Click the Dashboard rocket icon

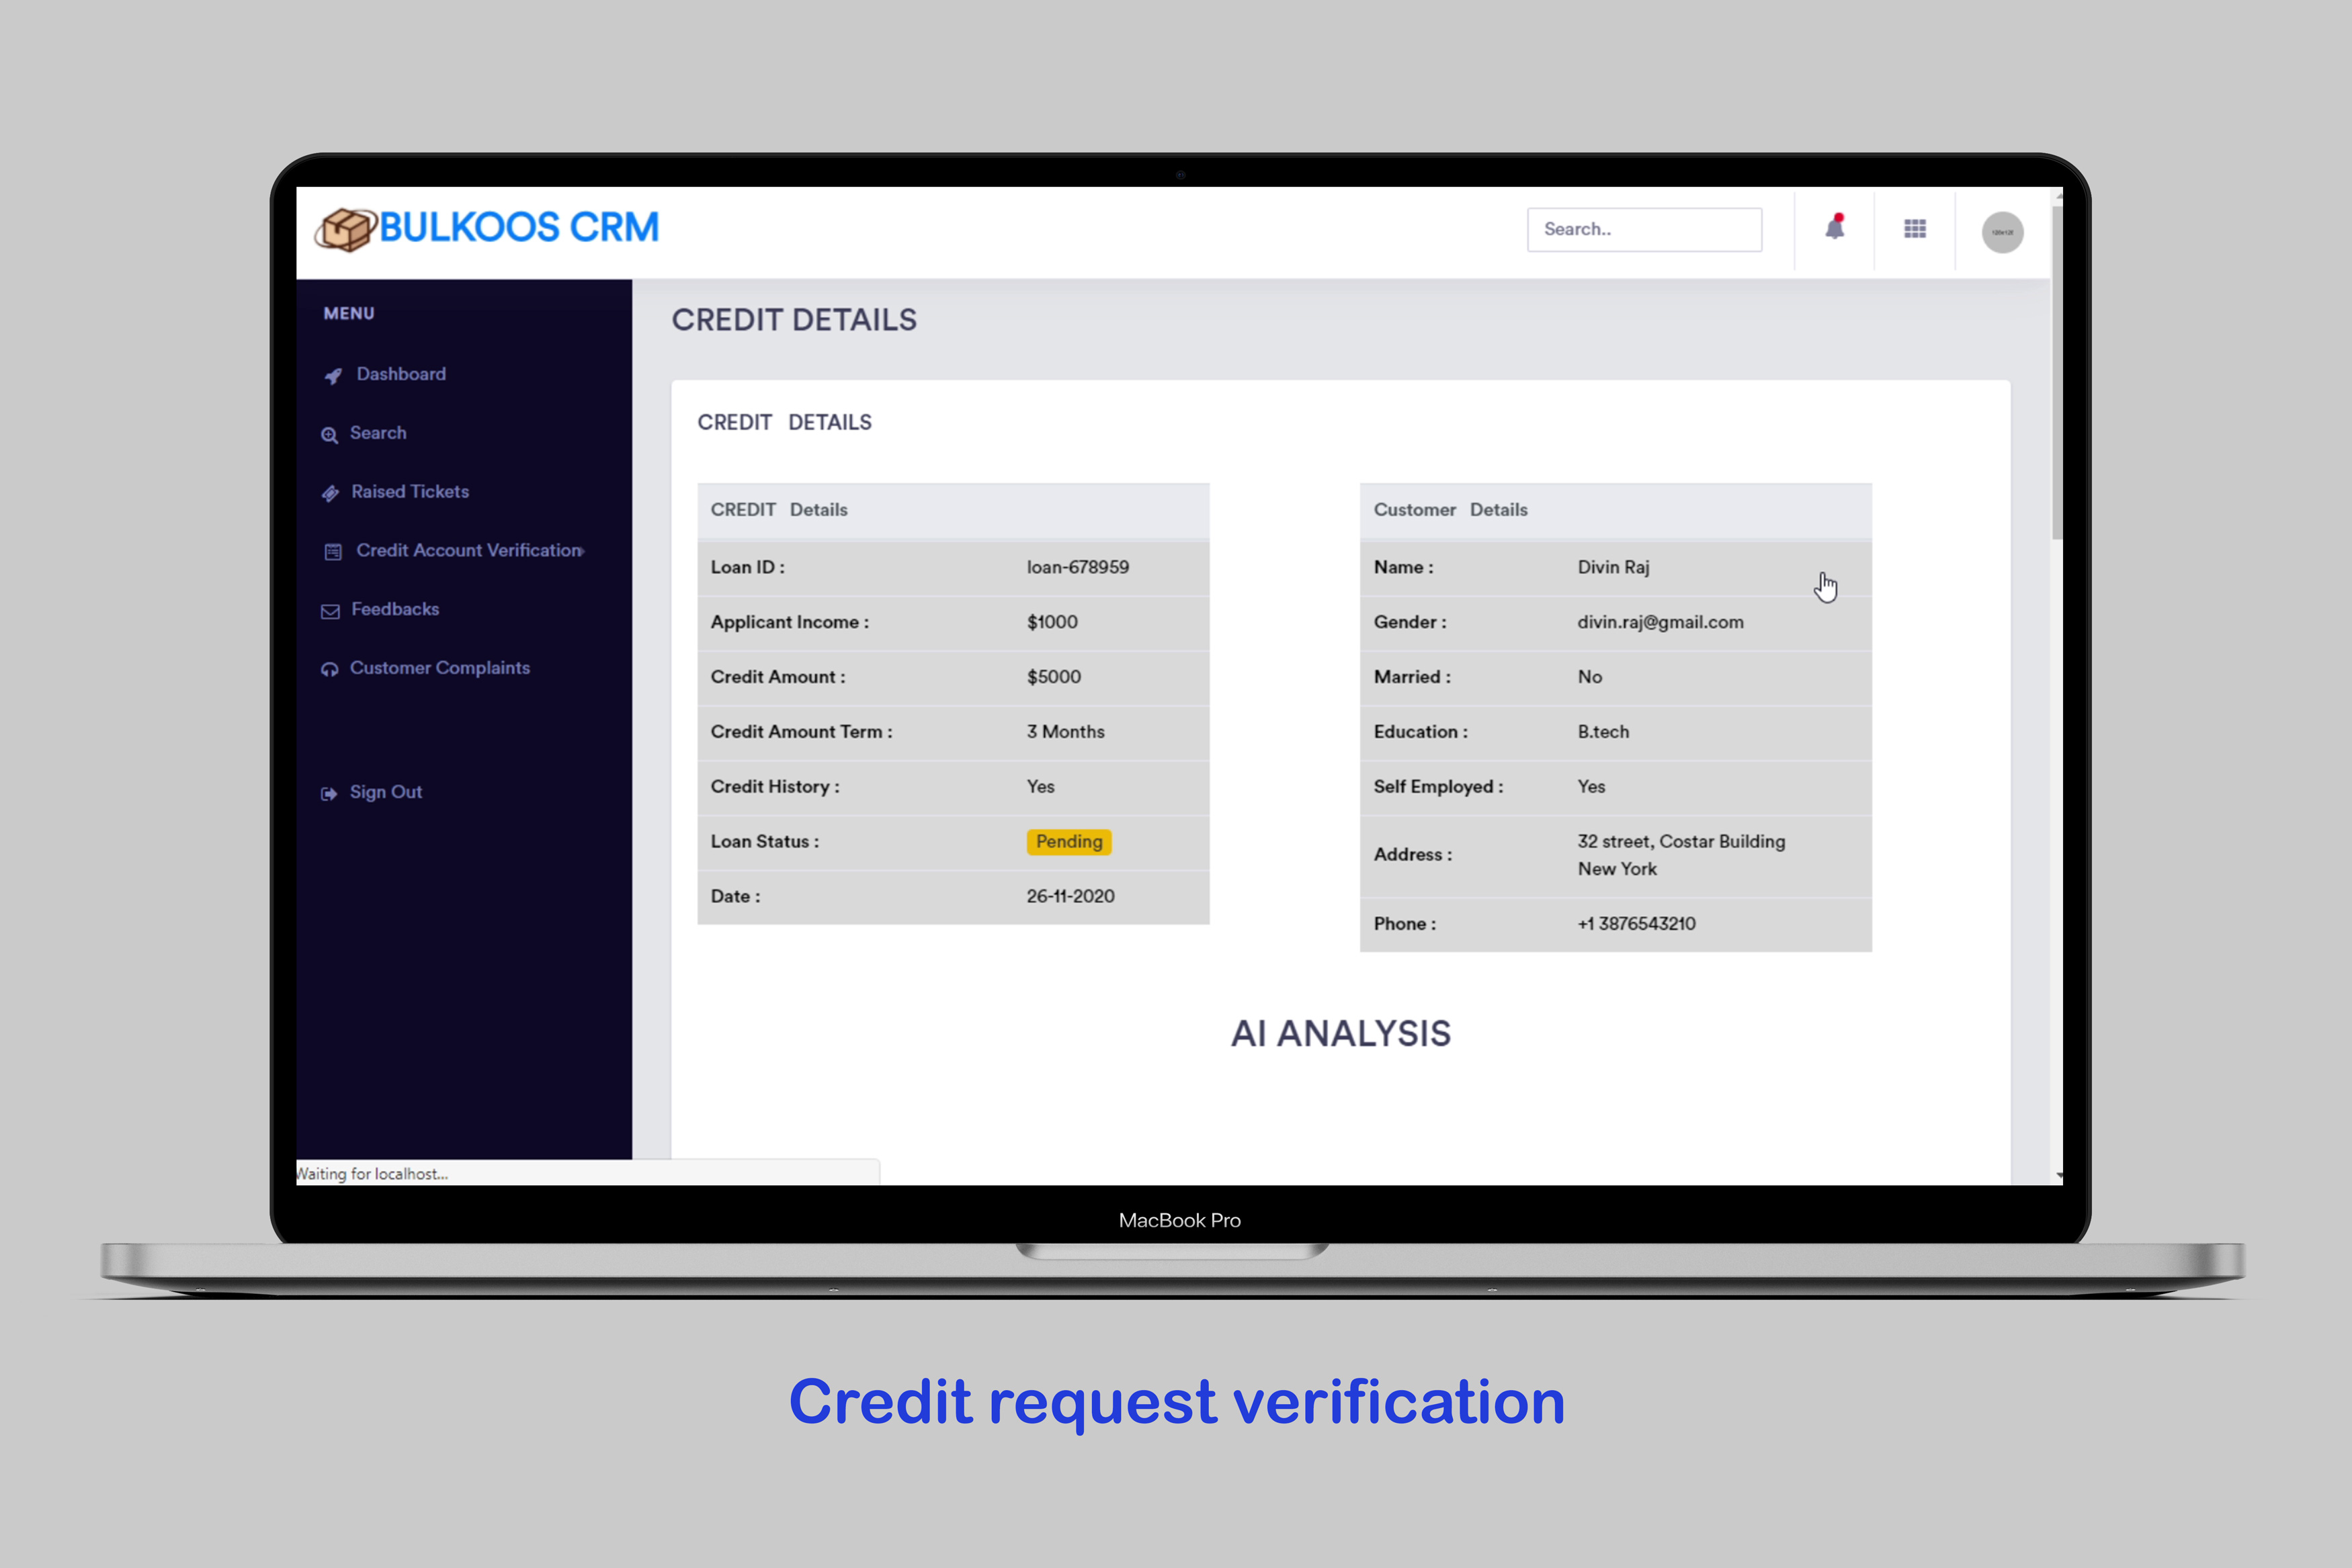click(x=333, y=376)
